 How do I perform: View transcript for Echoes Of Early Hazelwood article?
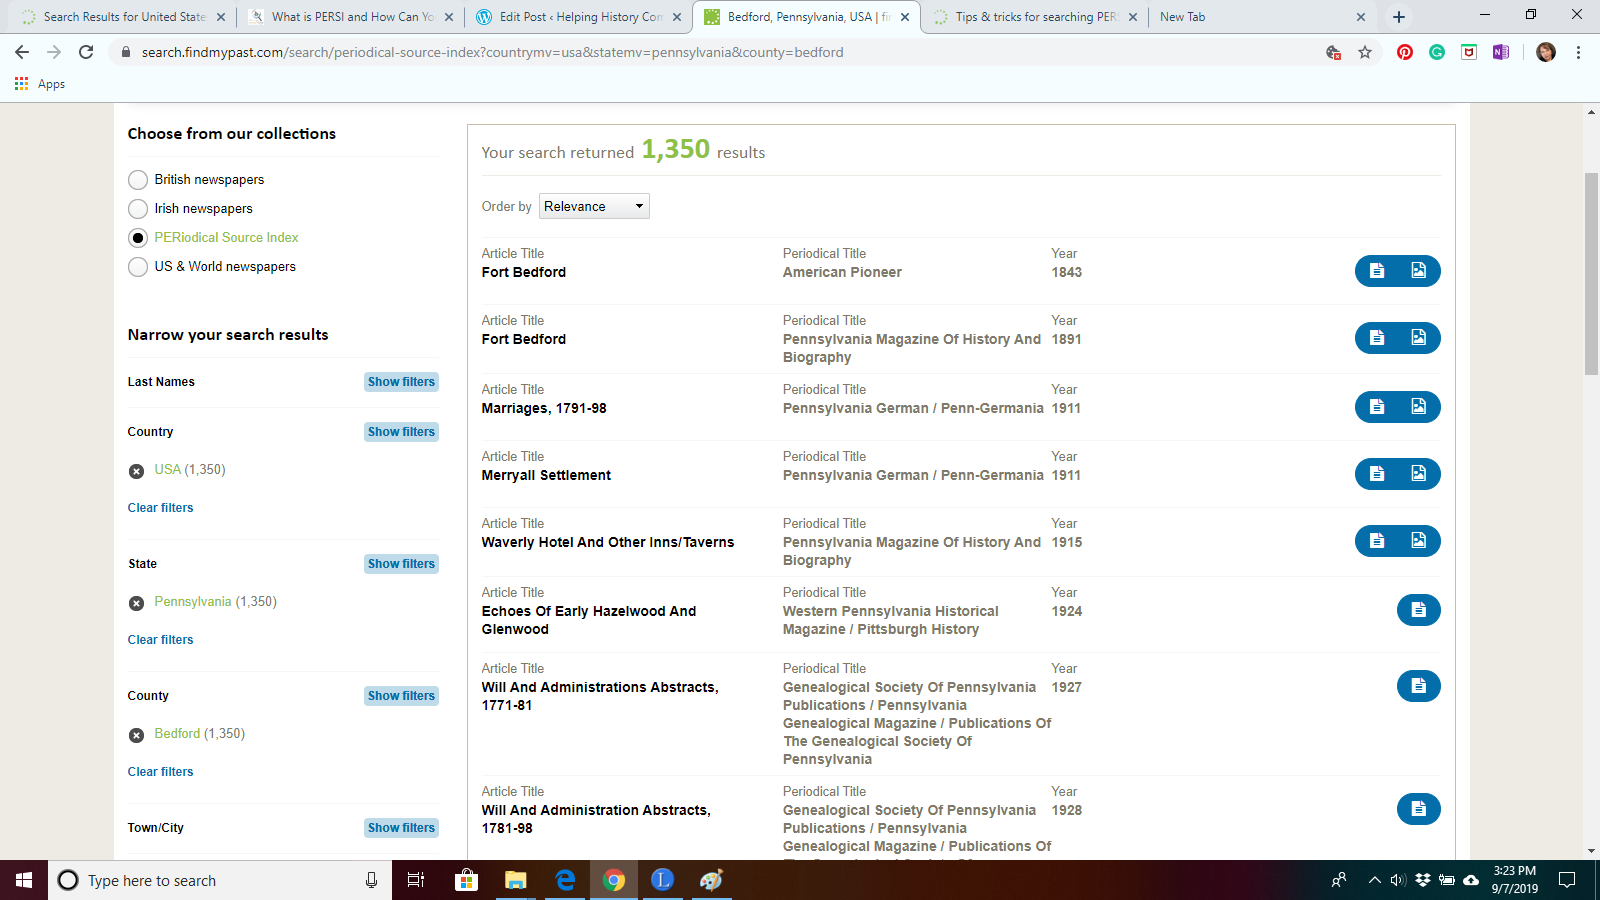pyautogui.click(x=1418, y=610)
